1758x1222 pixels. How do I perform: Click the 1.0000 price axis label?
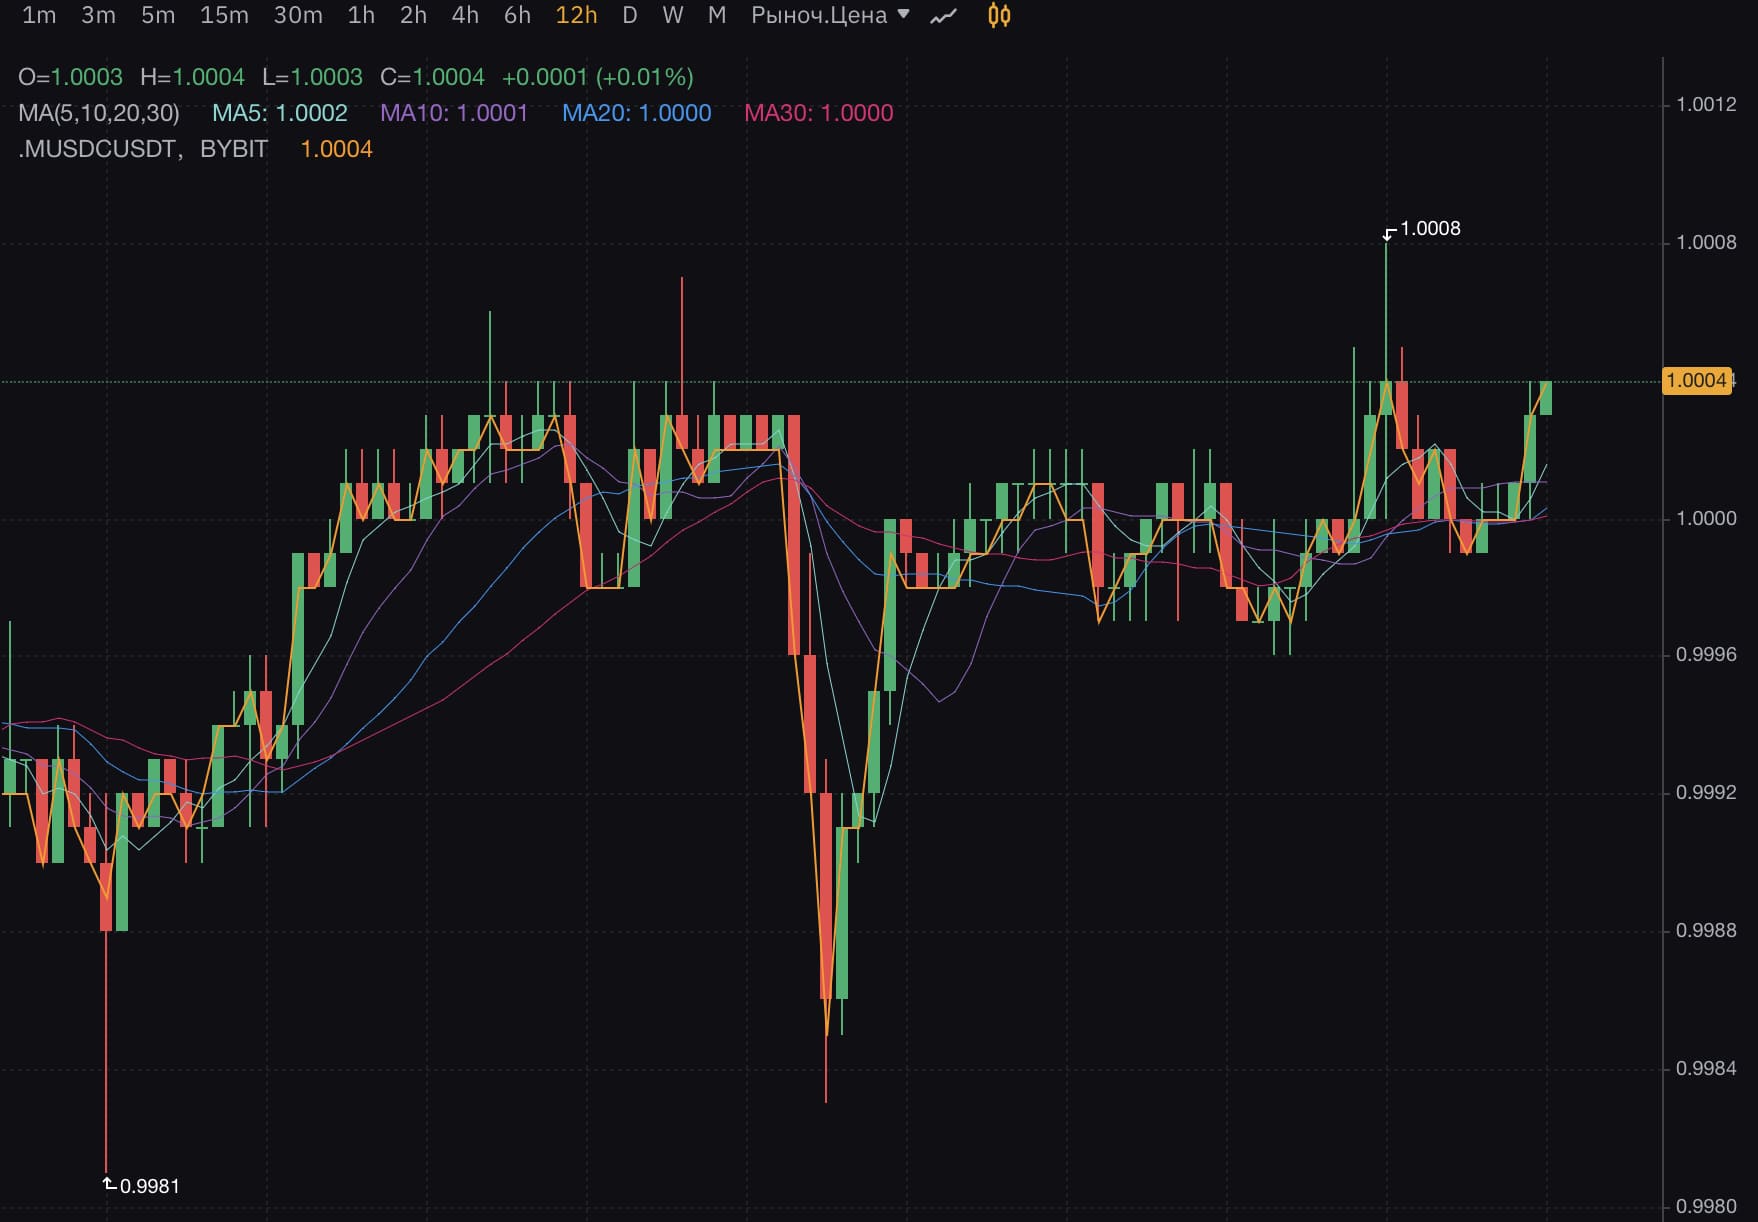pyautogui.click(x=1707, y=518)
